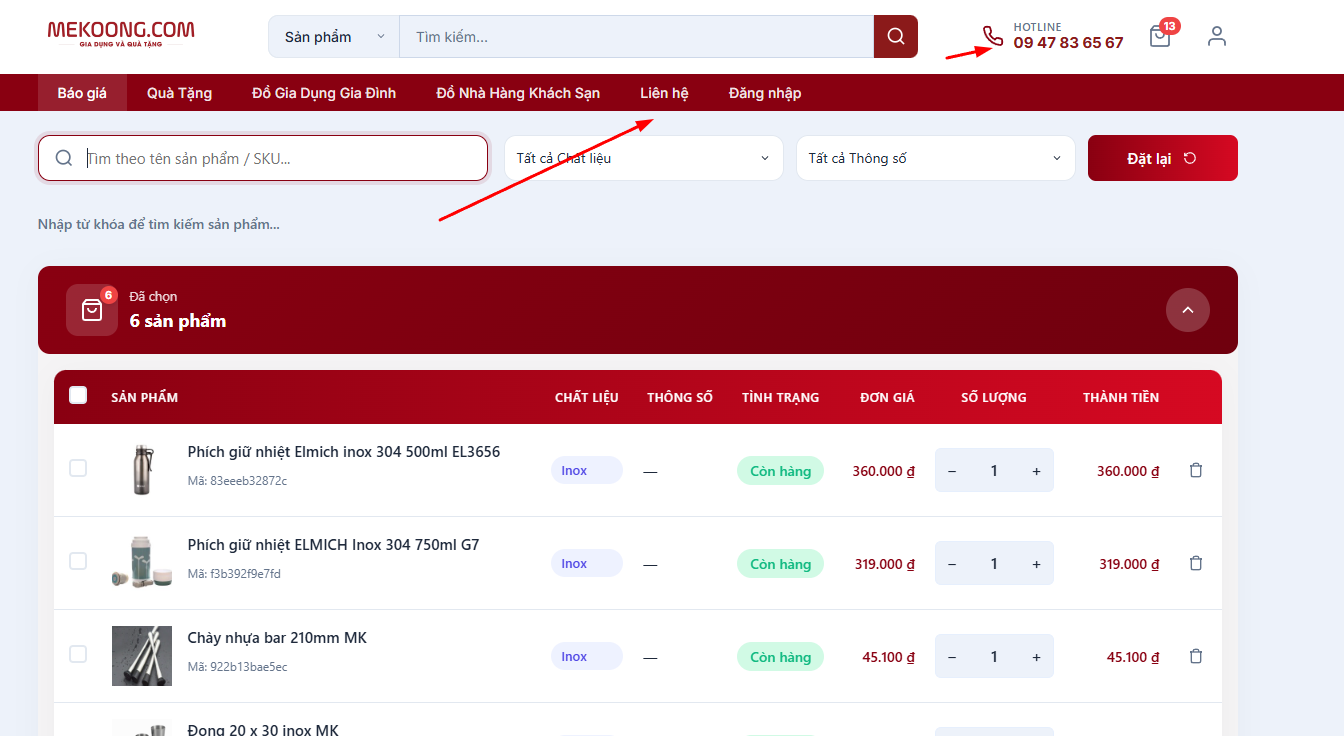Check the box for Elmich 500ml EL3656
This screenshot has height=736, width=1344.
(x=78, y=468)
